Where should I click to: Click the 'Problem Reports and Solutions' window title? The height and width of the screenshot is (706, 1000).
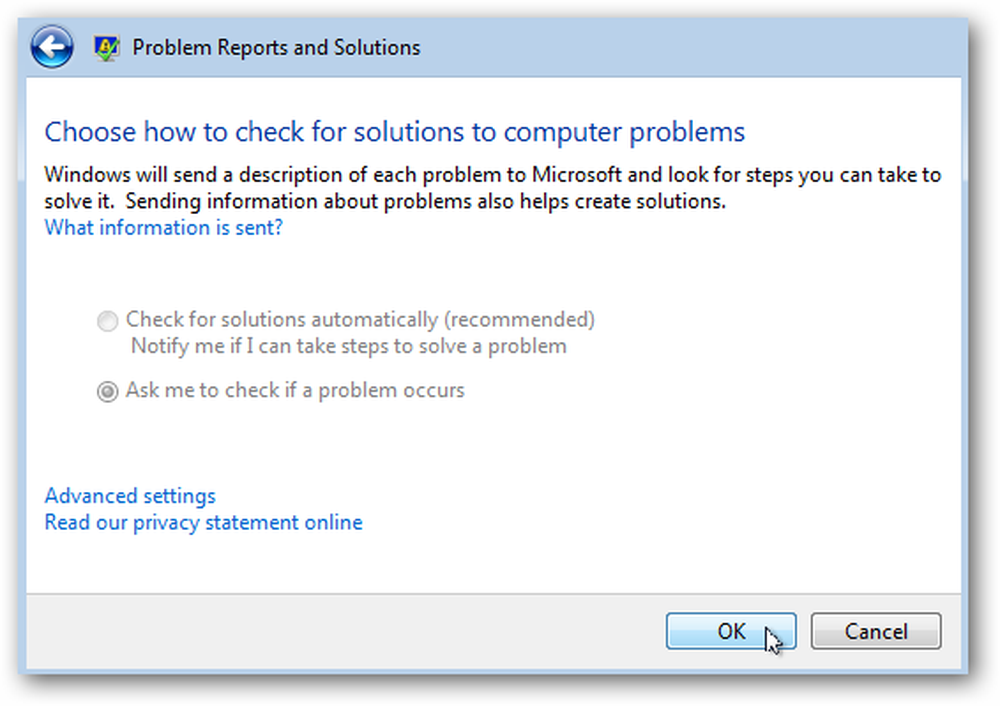[x=276, y=48]
